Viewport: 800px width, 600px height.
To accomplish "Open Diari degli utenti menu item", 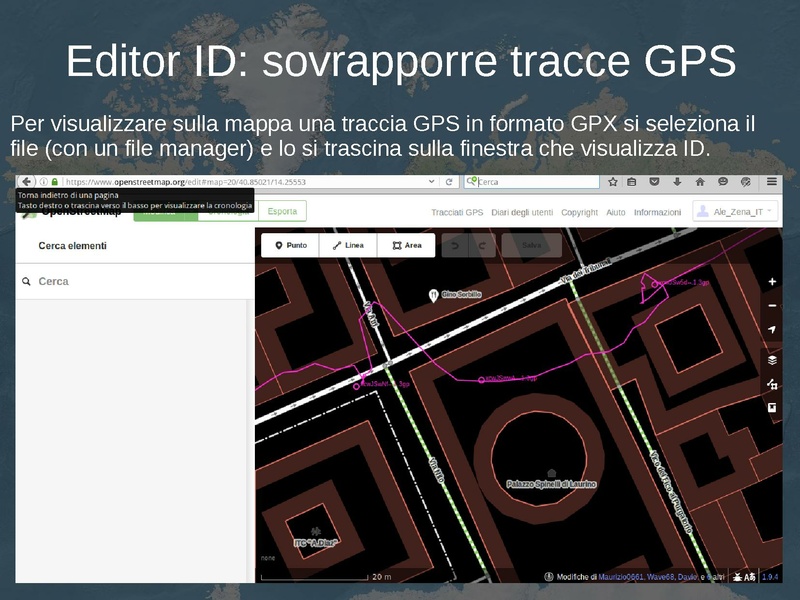I will [522, 212].
